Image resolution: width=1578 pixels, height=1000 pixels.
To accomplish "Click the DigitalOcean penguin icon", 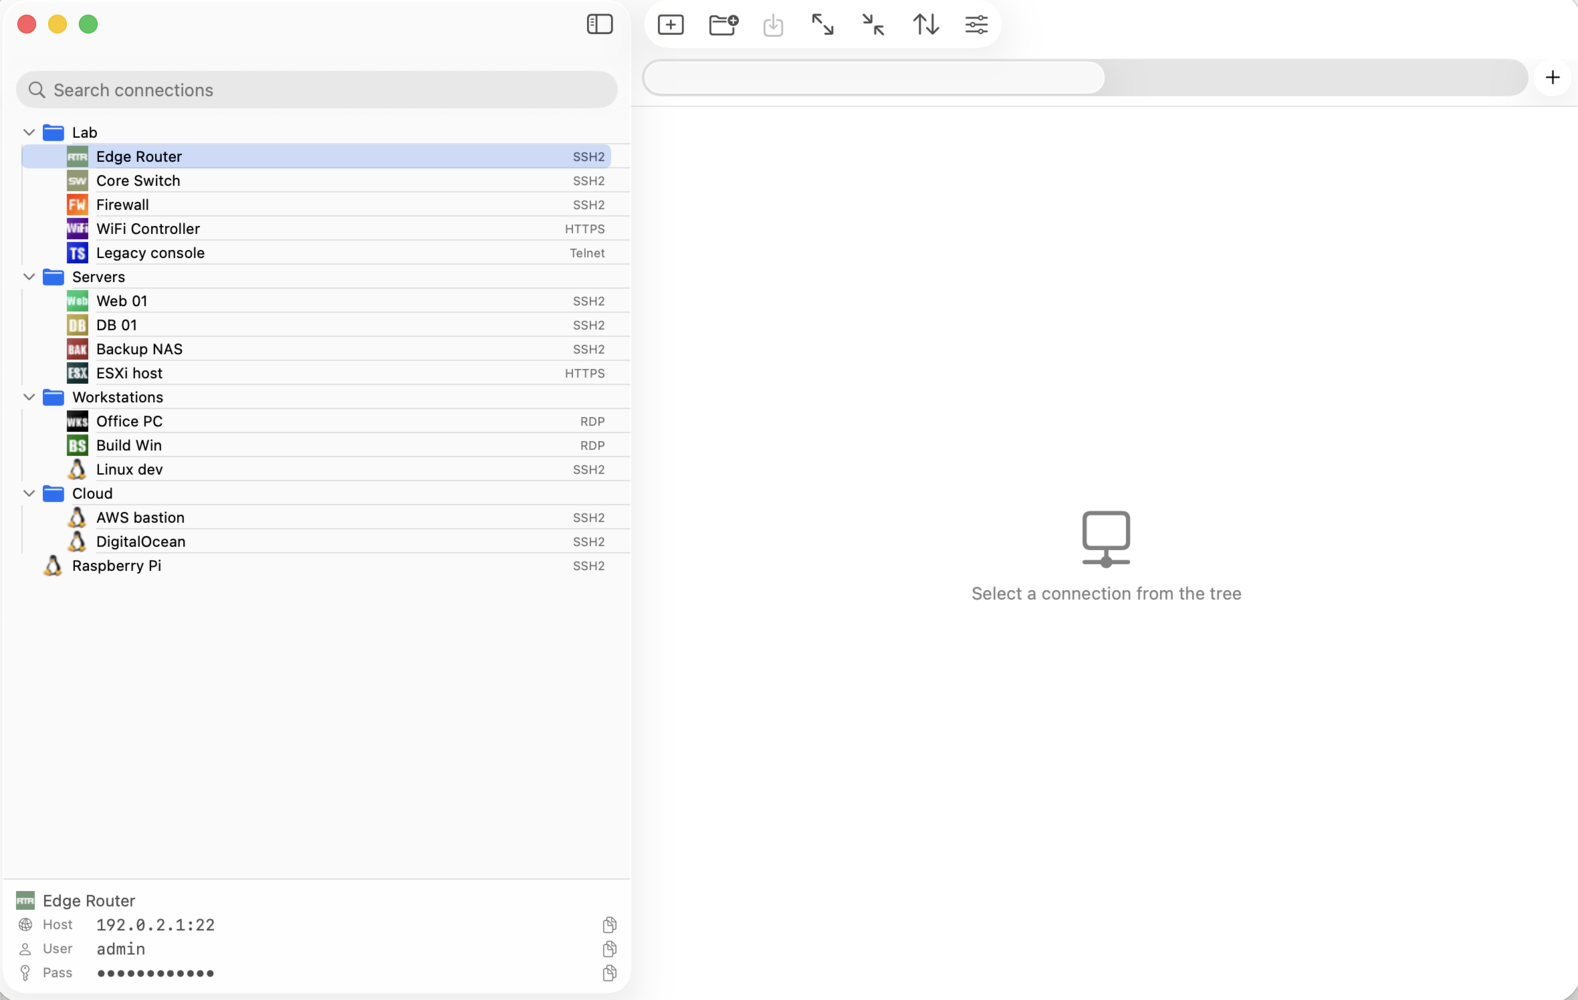I will tap(77, 541).
